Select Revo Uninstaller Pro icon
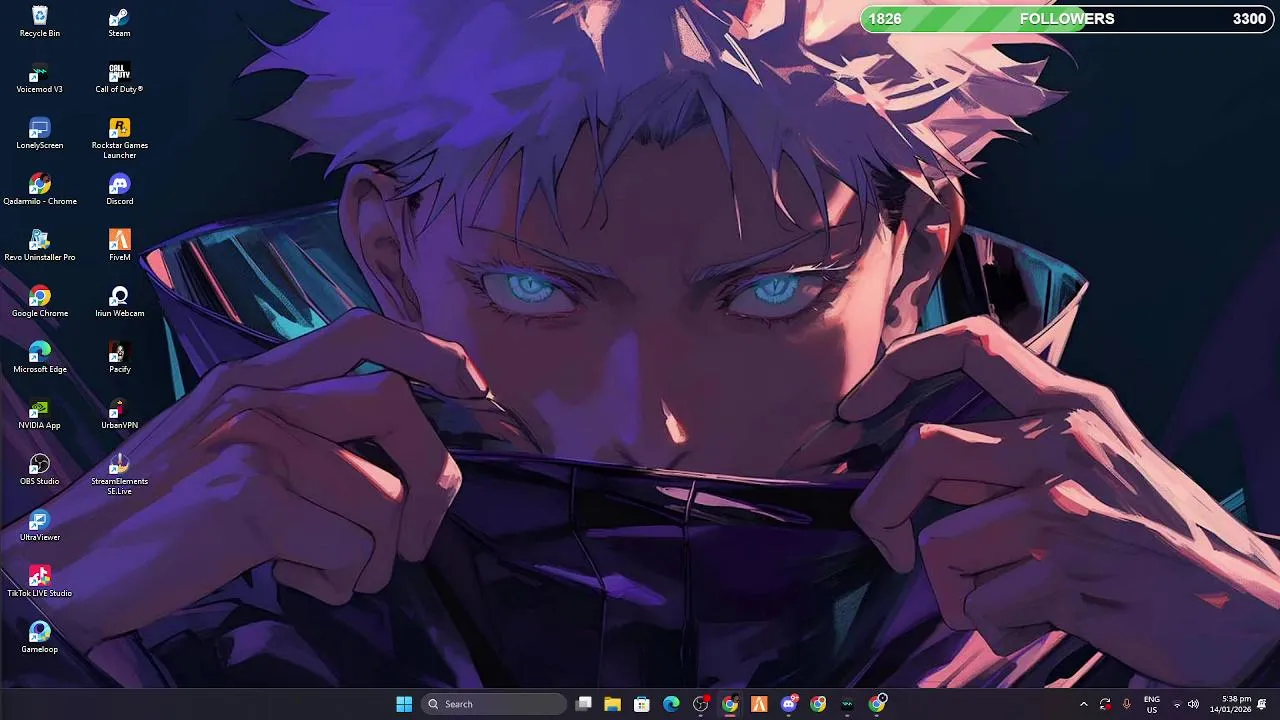 (x=40, y=246)
